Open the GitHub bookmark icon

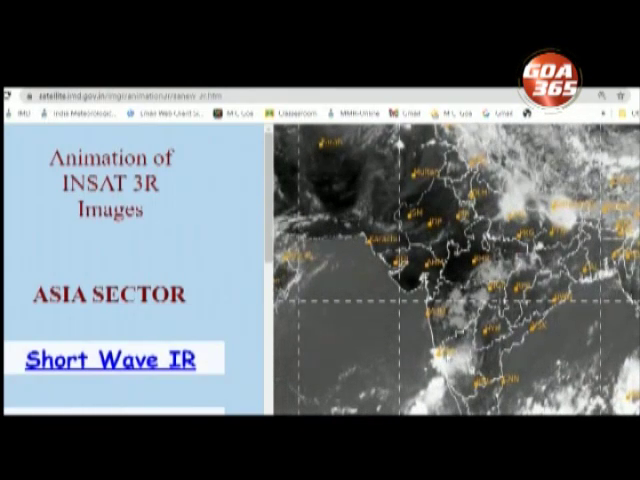(527, 114)
